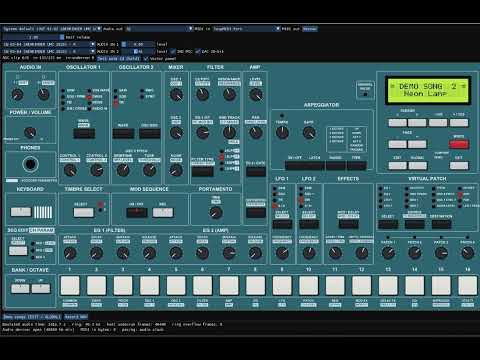Image resolution: width=480 pixels, height=360 pixels.
Task: Click the GLOBAL button below the display
Action: [417, 166]
